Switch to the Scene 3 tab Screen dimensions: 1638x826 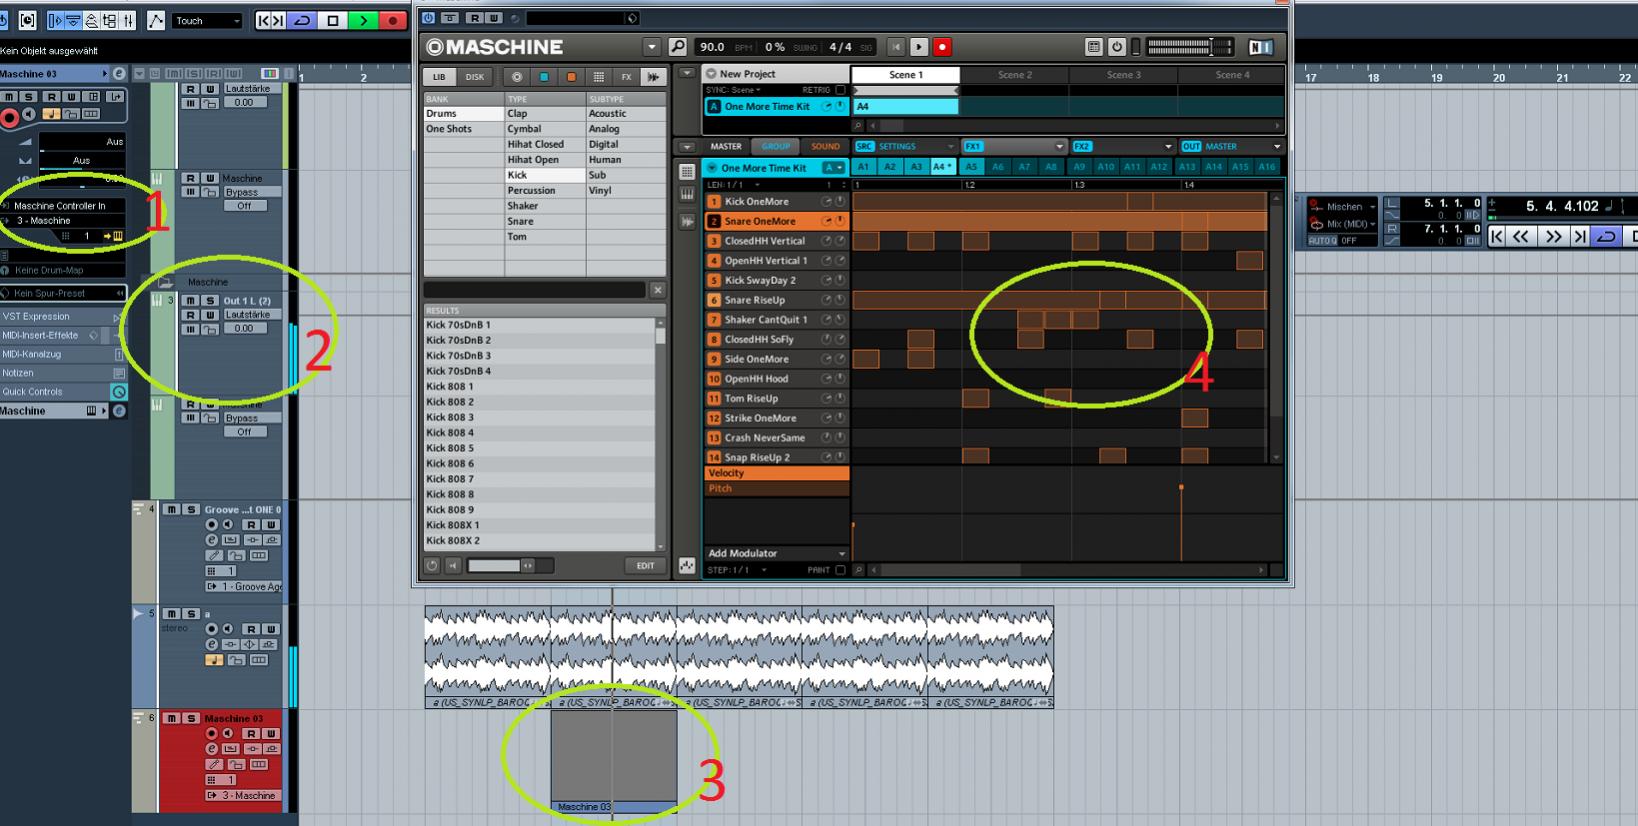point(1124,75)
